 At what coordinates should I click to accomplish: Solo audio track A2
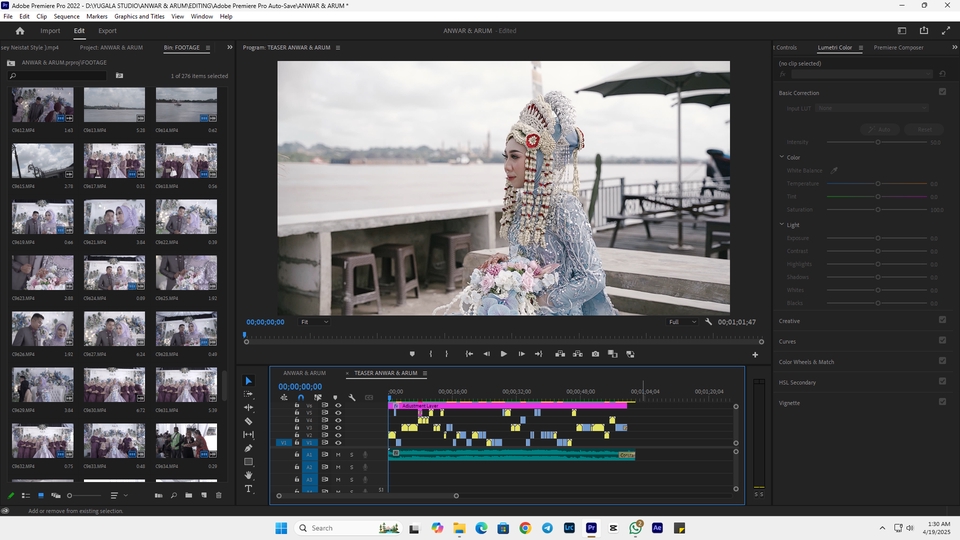[351, 467]
